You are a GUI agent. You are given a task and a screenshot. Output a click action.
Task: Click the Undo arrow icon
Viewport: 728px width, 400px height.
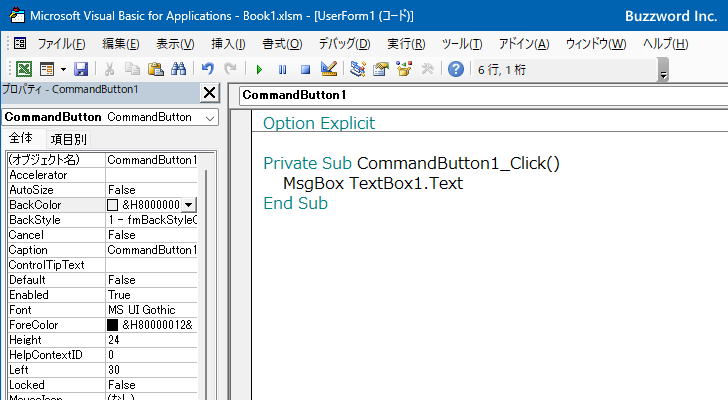click(x=208, y=69)
